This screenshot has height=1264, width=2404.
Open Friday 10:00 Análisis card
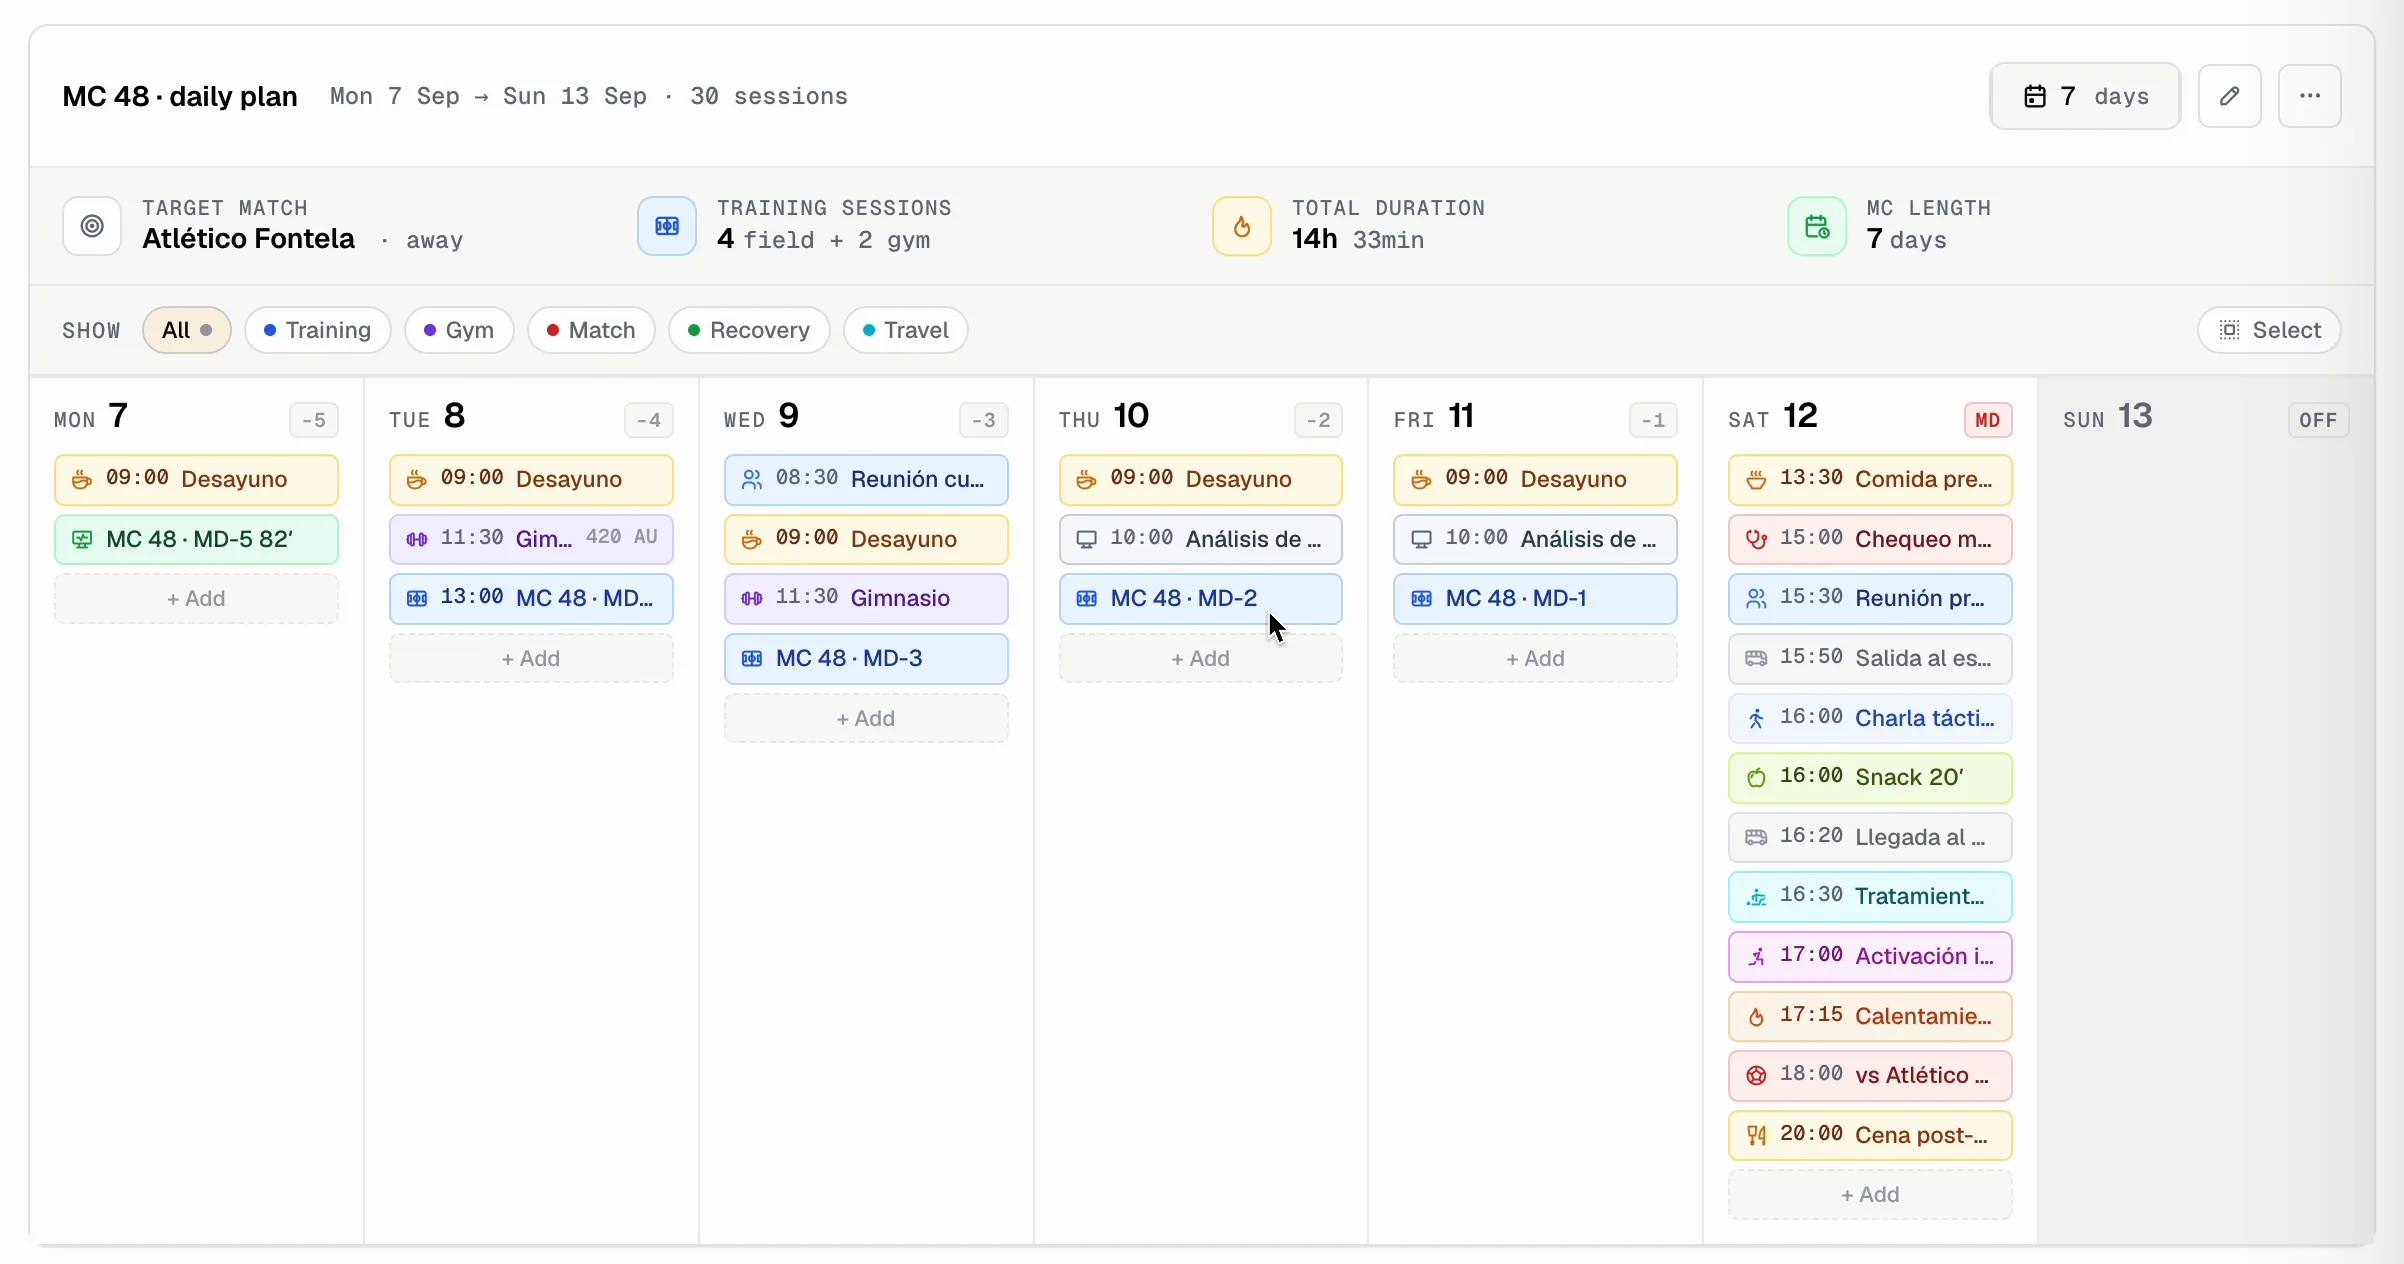coord(1535,539)
